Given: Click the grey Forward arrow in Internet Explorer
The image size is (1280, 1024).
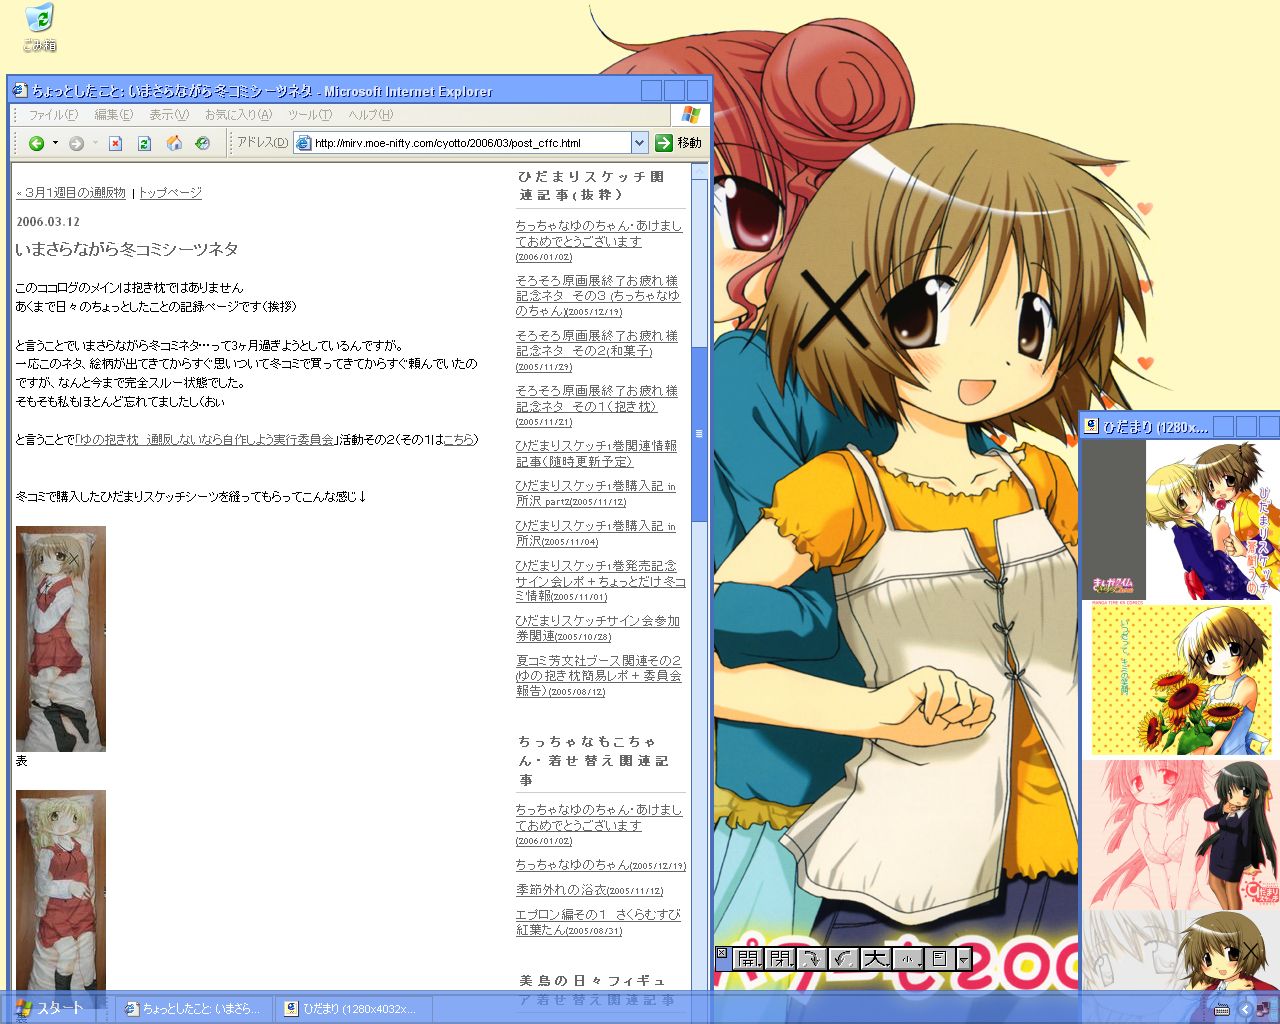Looking at the screenshot, I should point(76,143).
